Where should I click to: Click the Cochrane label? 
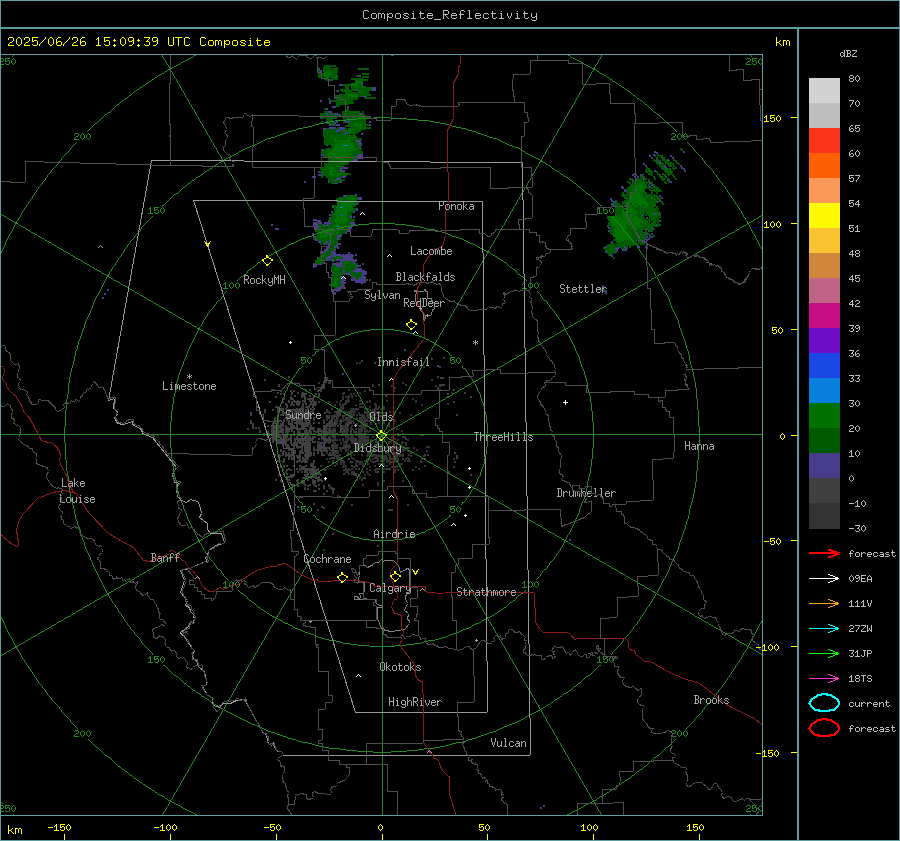(327, 559)
